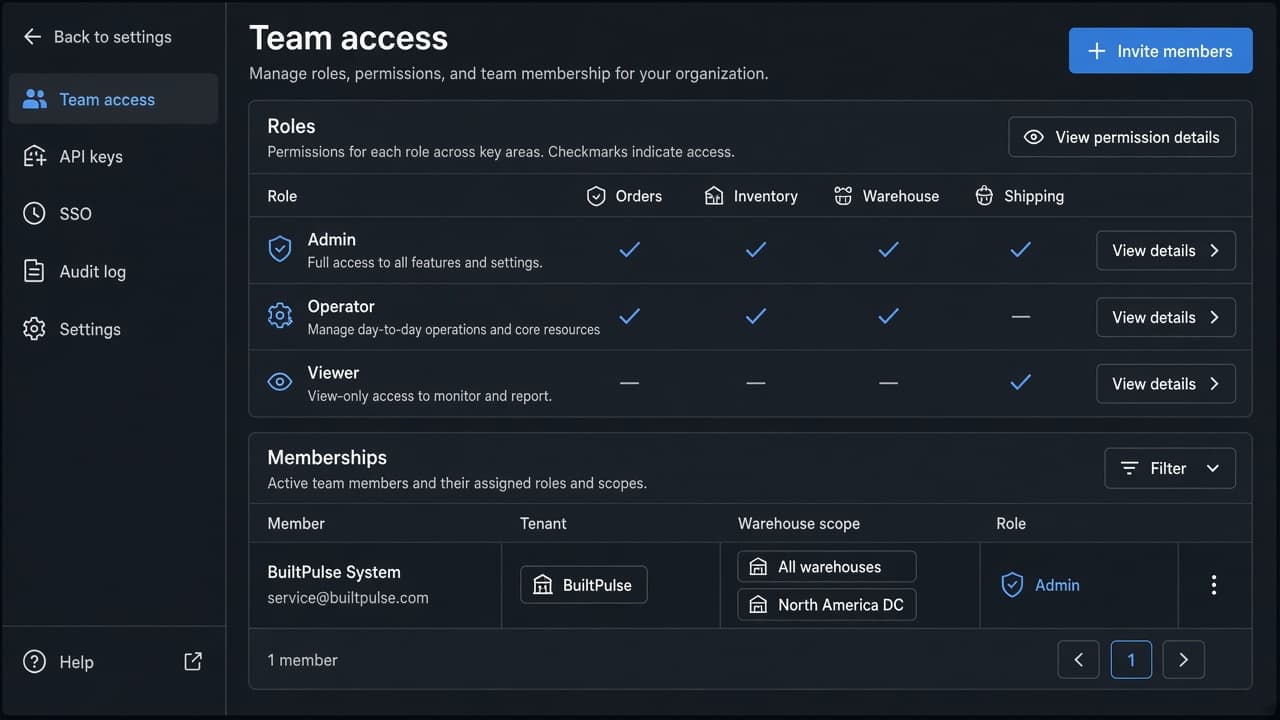This screenshot has width=1280, height=720.
Task: Click the Orders column shield icon
Action: tap(596, 196)
